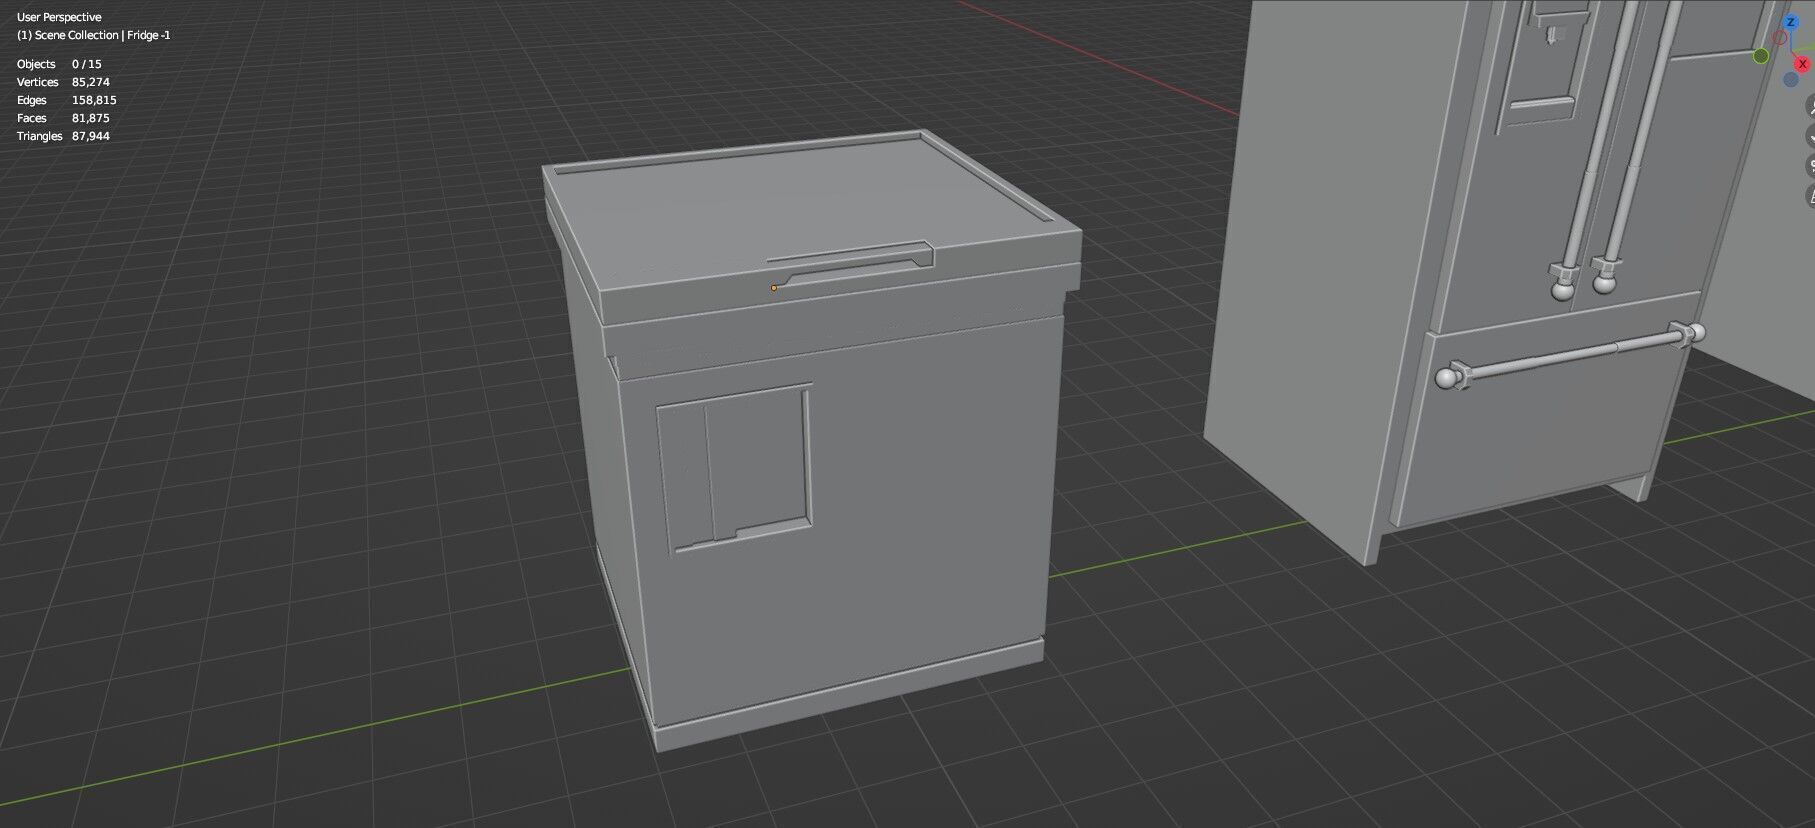Click the dim blue negative Z gizmo circle
Image resolution: width=1815 pixels, height=828 pixels.
point(1791,79)
